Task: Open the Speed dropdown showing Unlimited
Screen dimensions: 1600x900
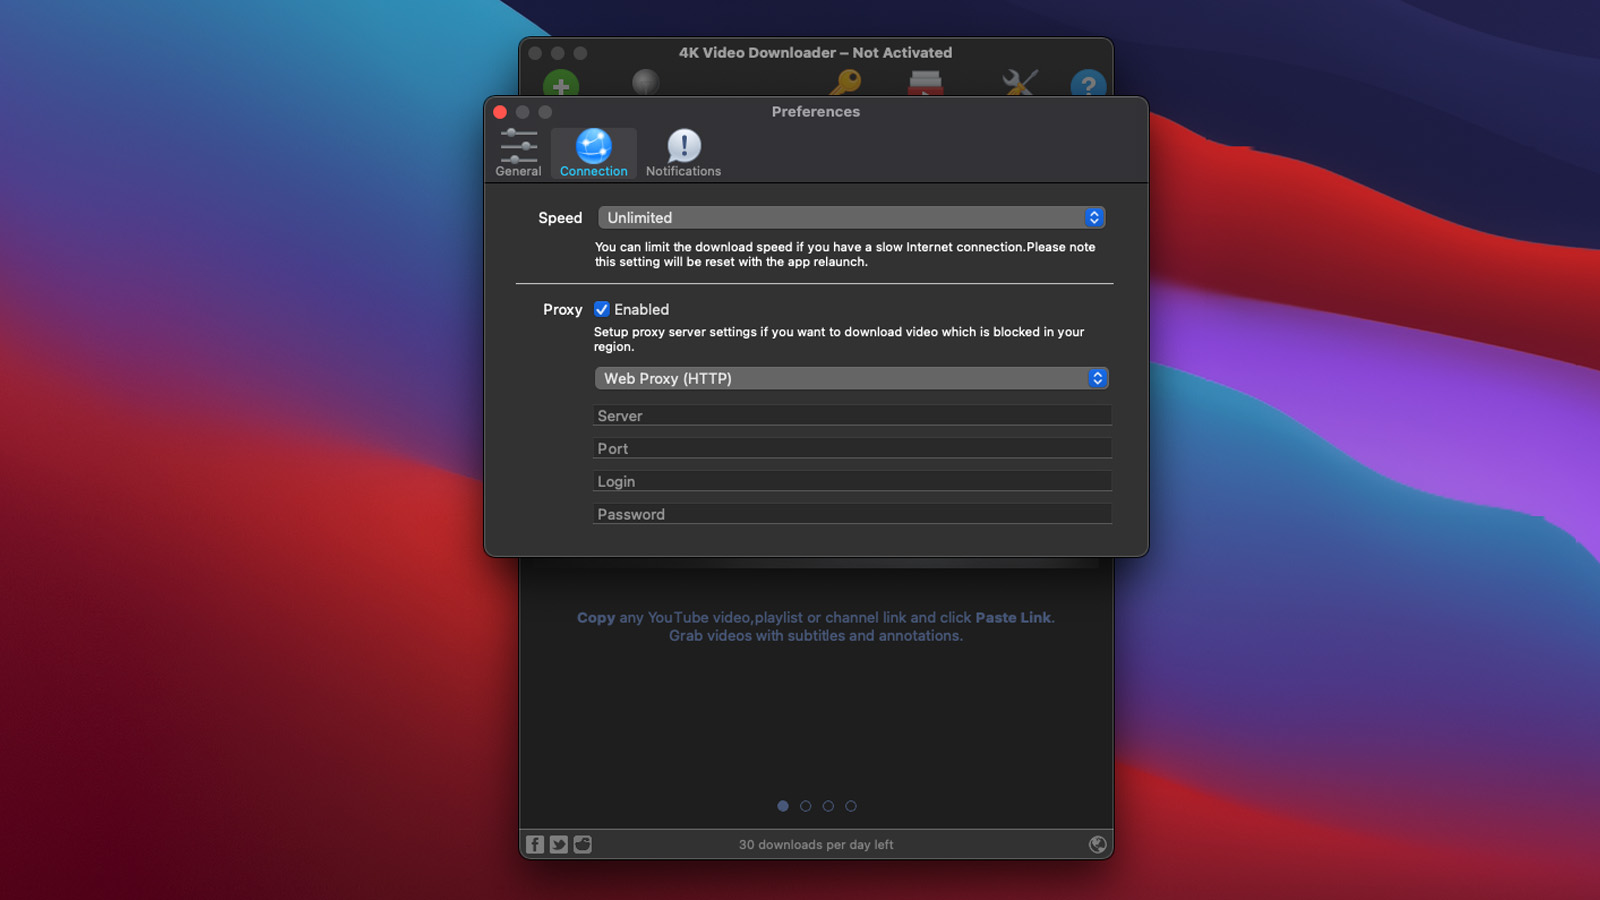Action: pos(851,217)
